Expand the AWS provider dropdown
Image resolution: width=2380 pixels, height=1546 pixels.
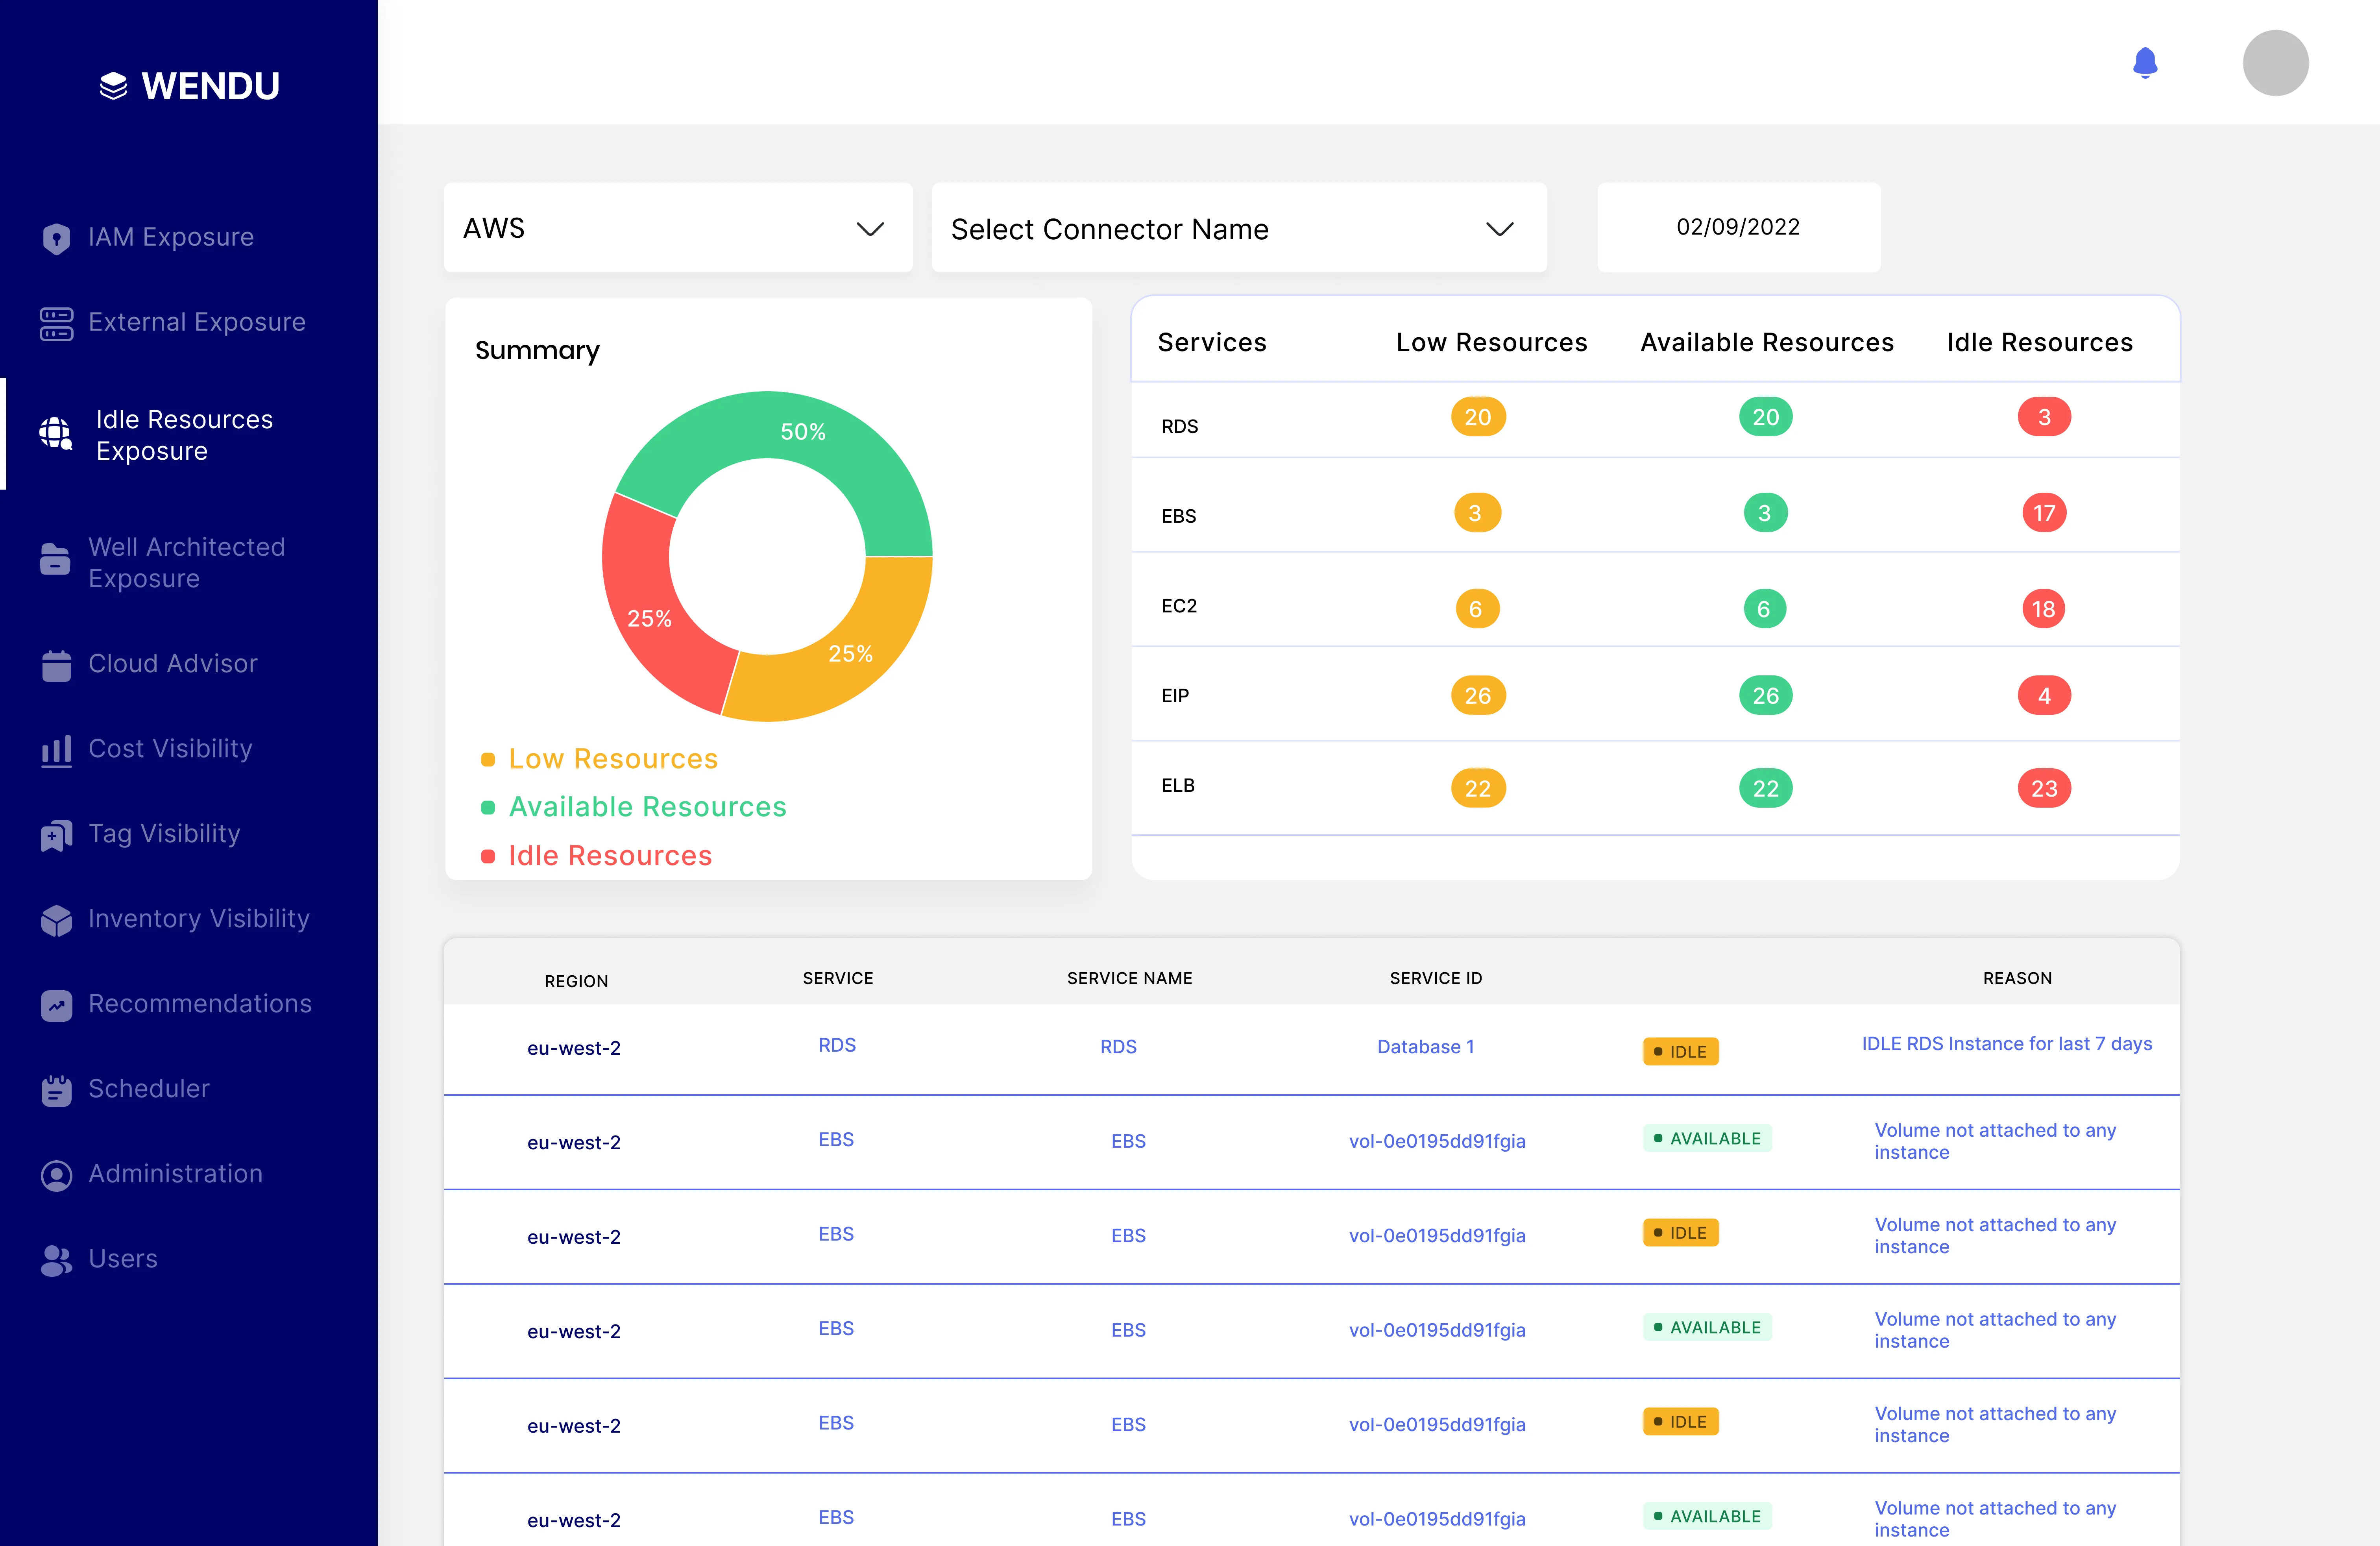678,228
